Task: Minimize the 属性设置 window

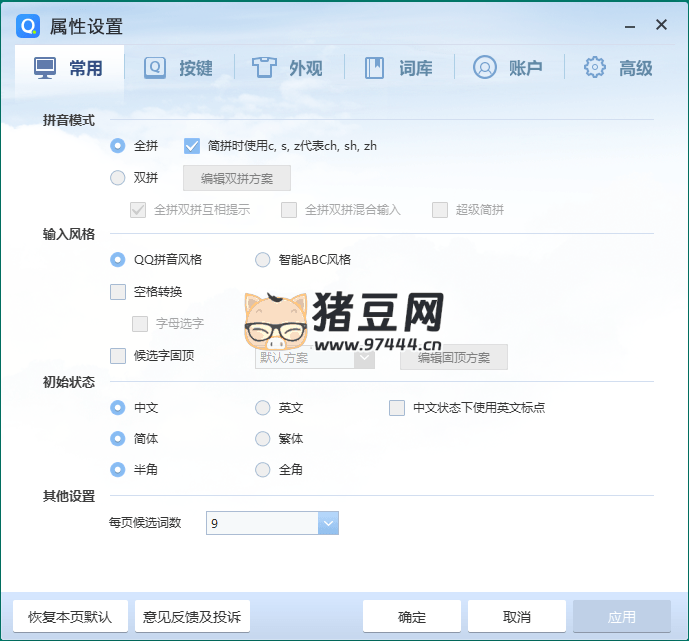Action: [630, 26]
